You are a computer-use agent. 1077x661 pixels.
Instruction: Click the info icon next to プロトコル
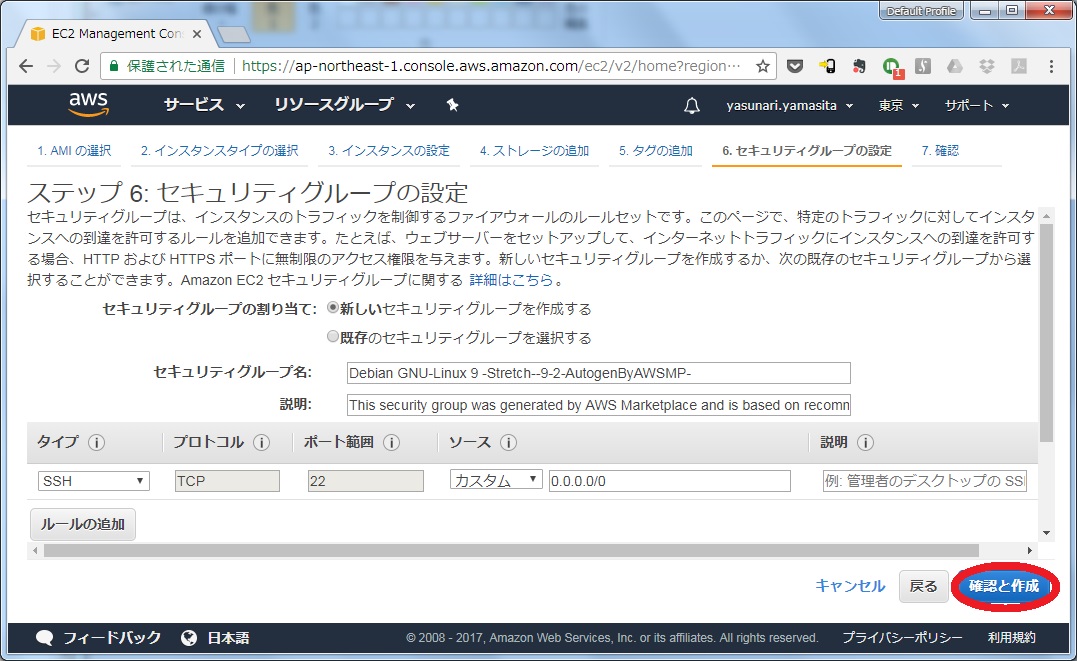[x=261, y=442]
